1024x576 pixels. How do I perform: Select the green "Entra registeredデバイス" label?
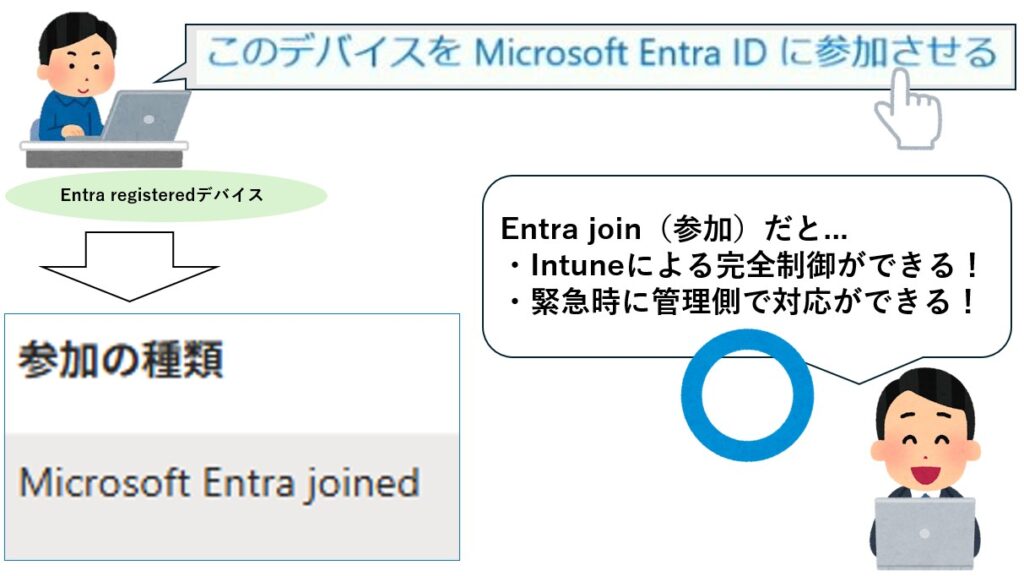pyautogui.click(x=162, y=195)
